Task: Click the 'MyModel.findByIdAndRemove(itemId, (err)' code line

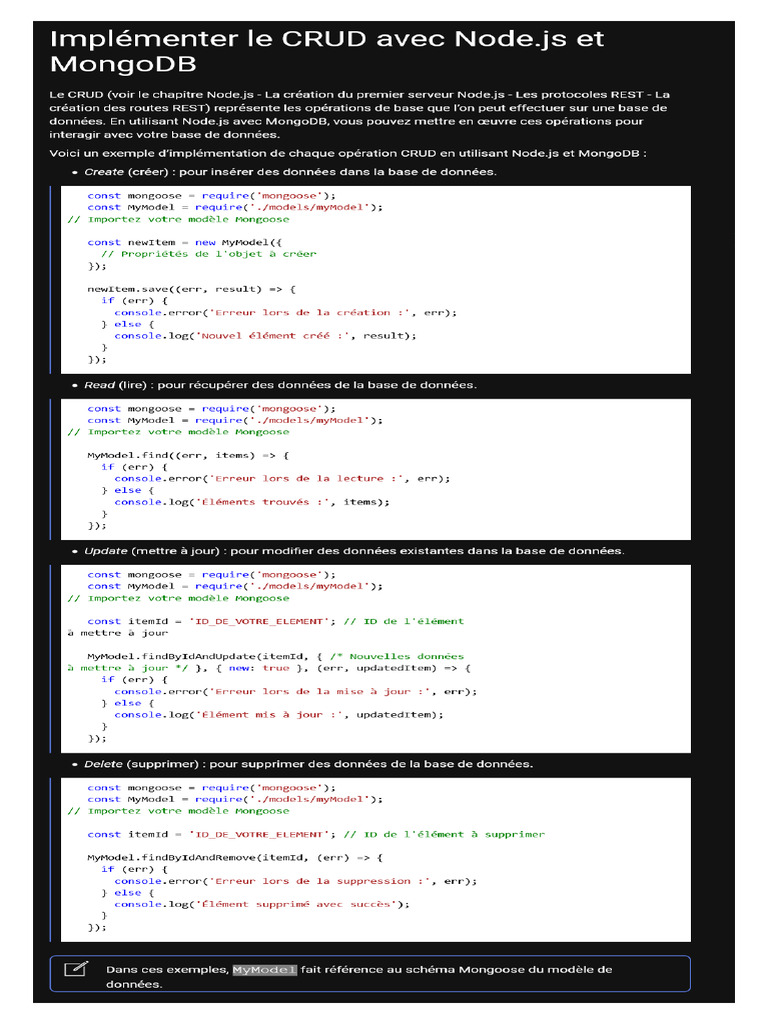Action: point(235,857)
